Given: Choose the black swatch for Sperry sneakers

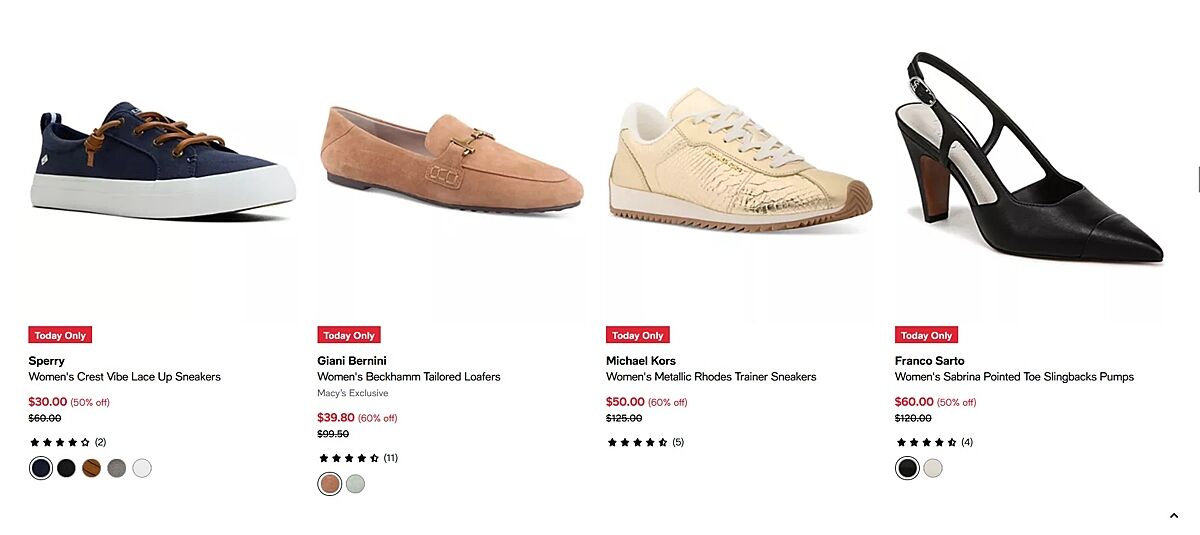Looking at the screenshot, I should pos(66,468).
